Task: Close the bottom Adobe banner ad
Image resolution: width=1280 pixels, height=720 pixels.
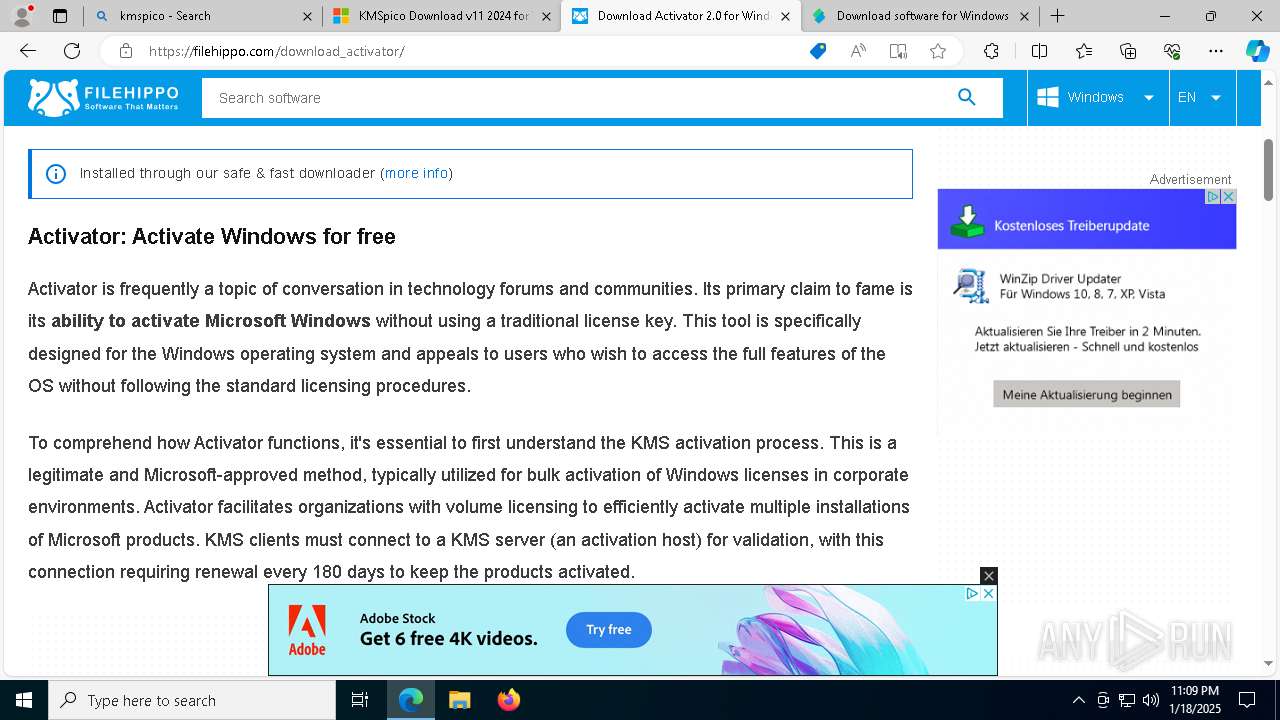Action: click(988, 593)
